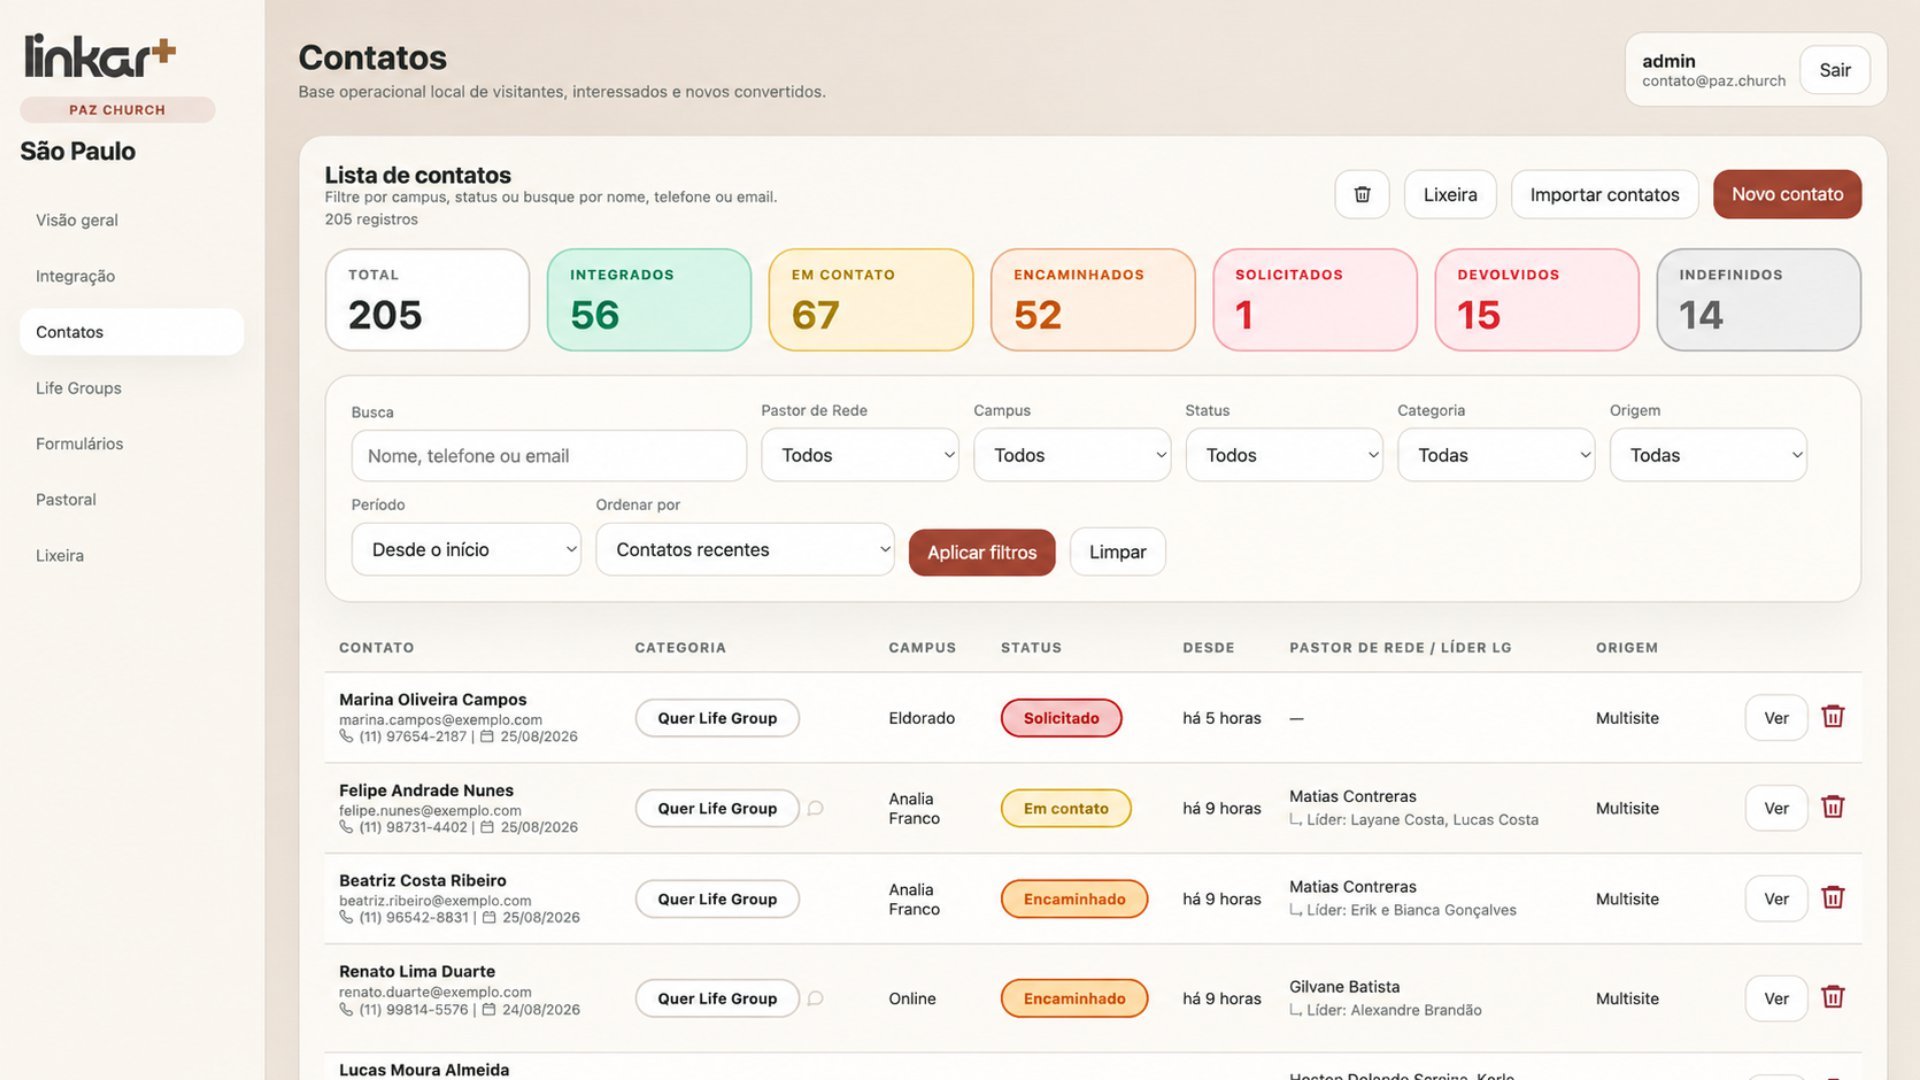Open comment bubble icon in Felipe Andrade Nunes row
The height and width of the screenshot is (1080, 1920).
tap(815, 808)
